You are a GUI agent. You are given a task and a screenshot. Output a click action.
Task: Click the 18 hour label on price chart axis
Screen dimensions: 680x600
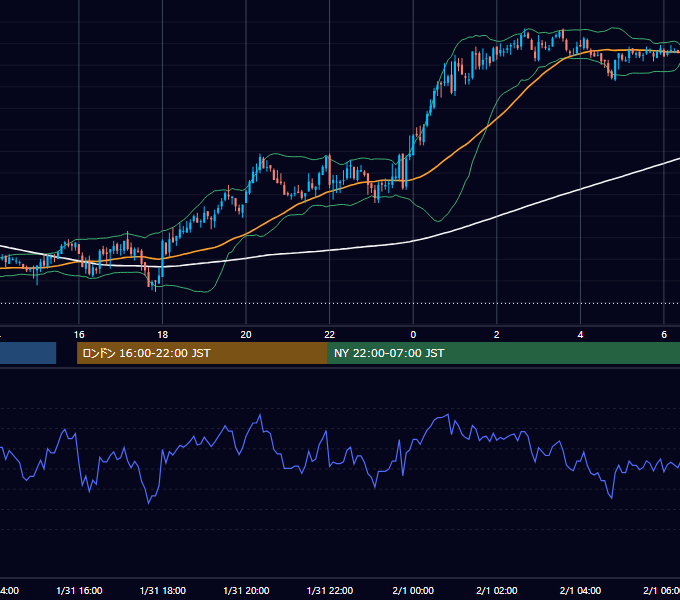point(163,335)
